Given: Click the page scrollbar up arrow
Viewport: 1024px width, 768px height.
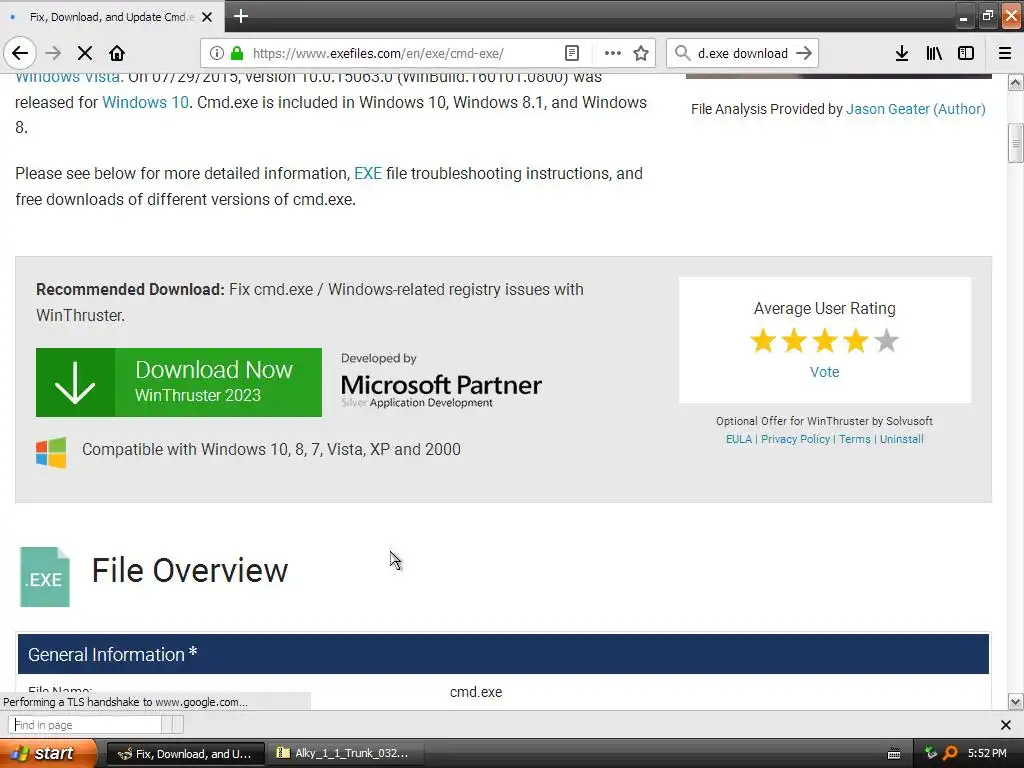Looking at the screenshot, I should click(1015, 82).
